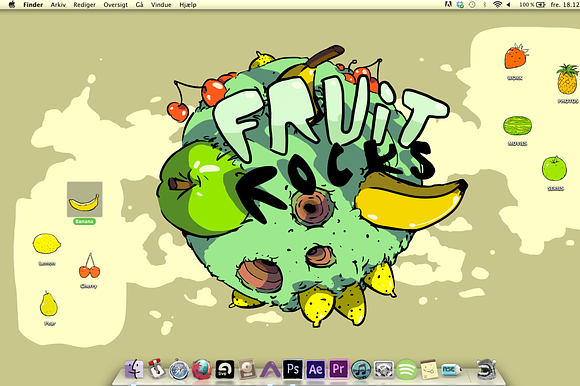
Task: Click the Adobe status icon in menu bar
Action: tap(448, 4)
